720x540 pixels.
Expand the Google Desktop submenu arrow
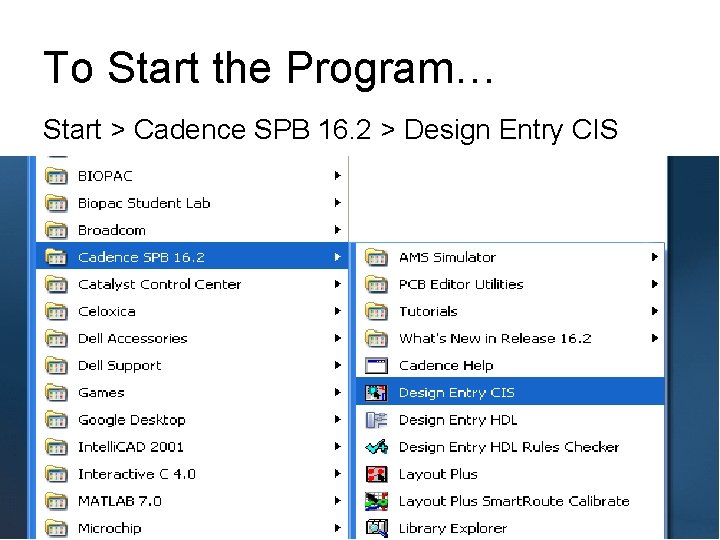coord(338,419)
